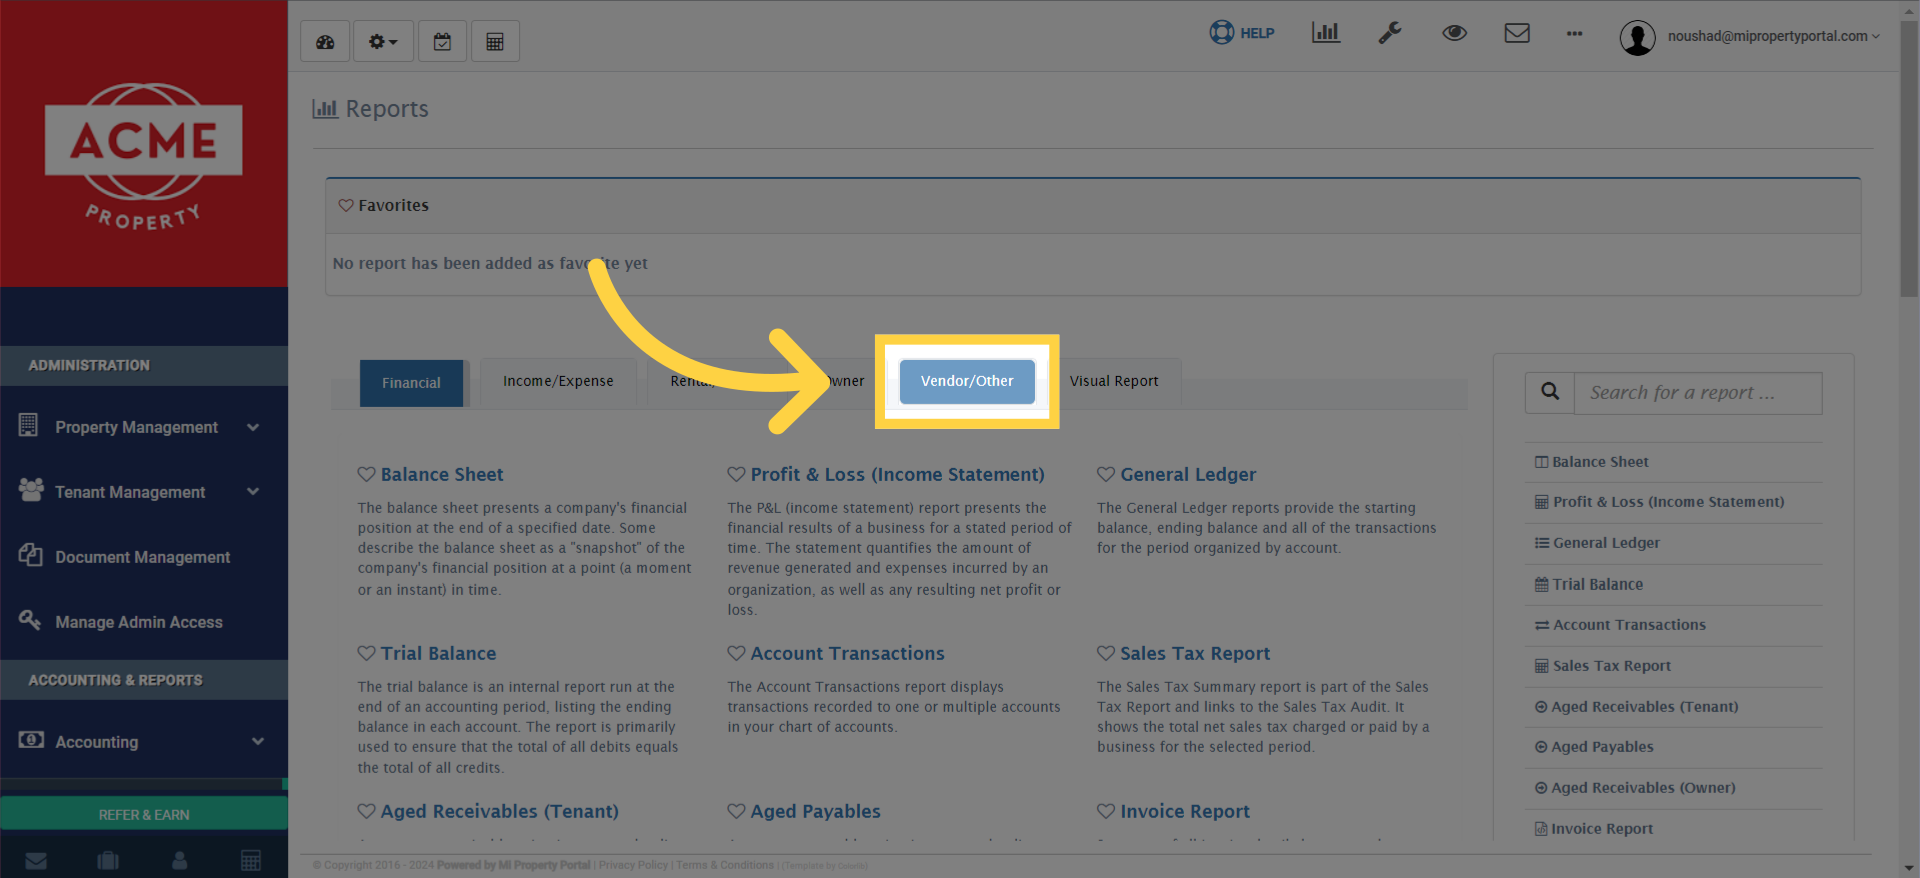Click the page vertical scrollbar thumb
The width and height of the screenshot is (1920, 878).
(x=1909, y=158)
